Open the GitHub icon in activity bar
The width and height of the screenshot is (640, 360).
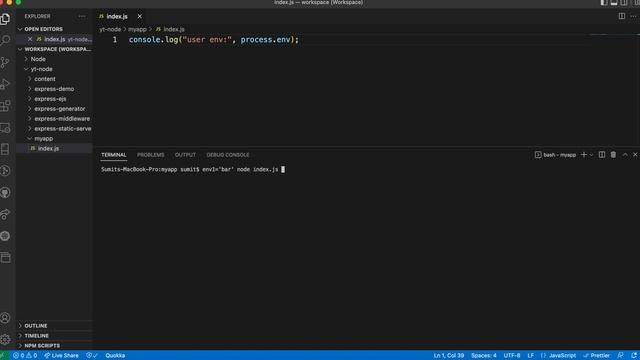(5, 193)
